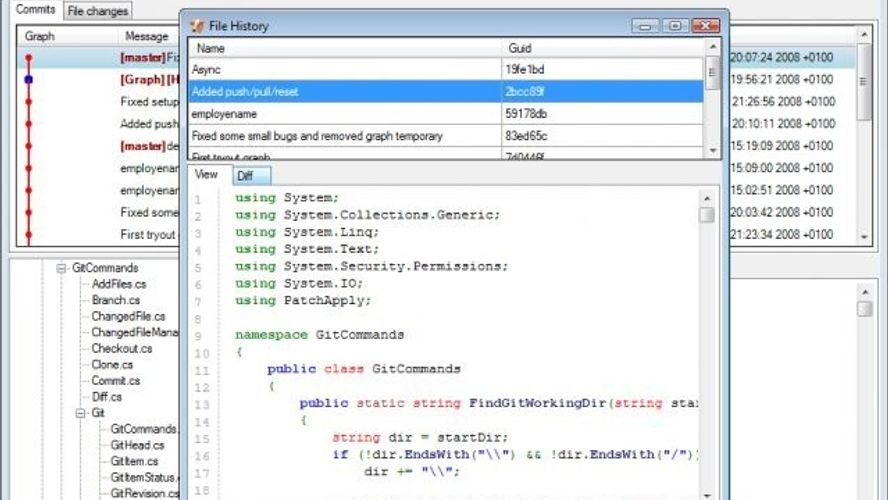This screenshot has height=500, width=888.
Task: Click 'public class GitCommands' code line
Action: point(364,369)
